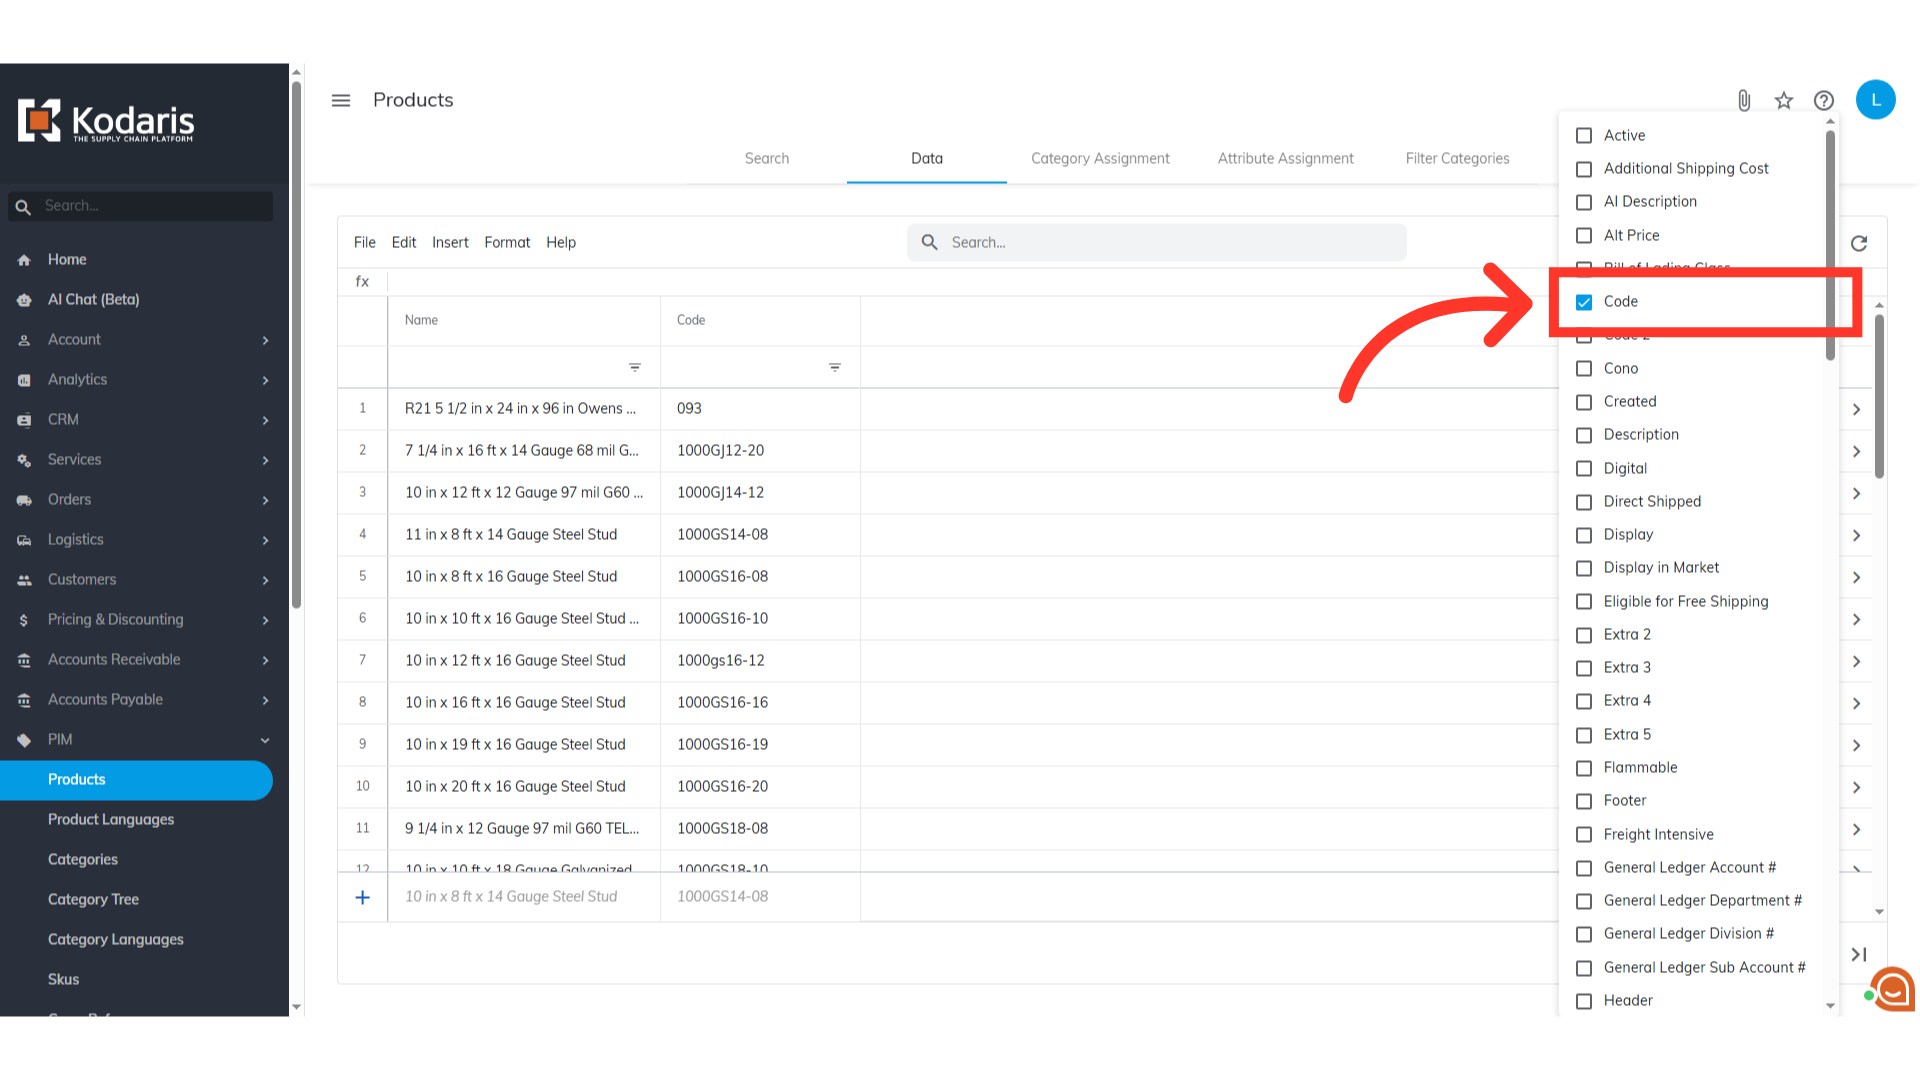This screenshot has width=1920, height=1080.
Task: Click the plus icon to add row
Action: [363, 897]
